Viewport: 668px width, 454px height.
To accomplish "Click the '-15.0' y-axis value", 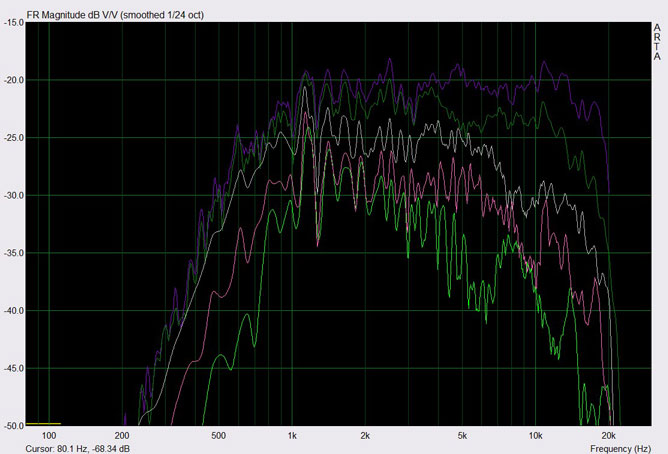I will pyautogui.click(x=13, y=23).
